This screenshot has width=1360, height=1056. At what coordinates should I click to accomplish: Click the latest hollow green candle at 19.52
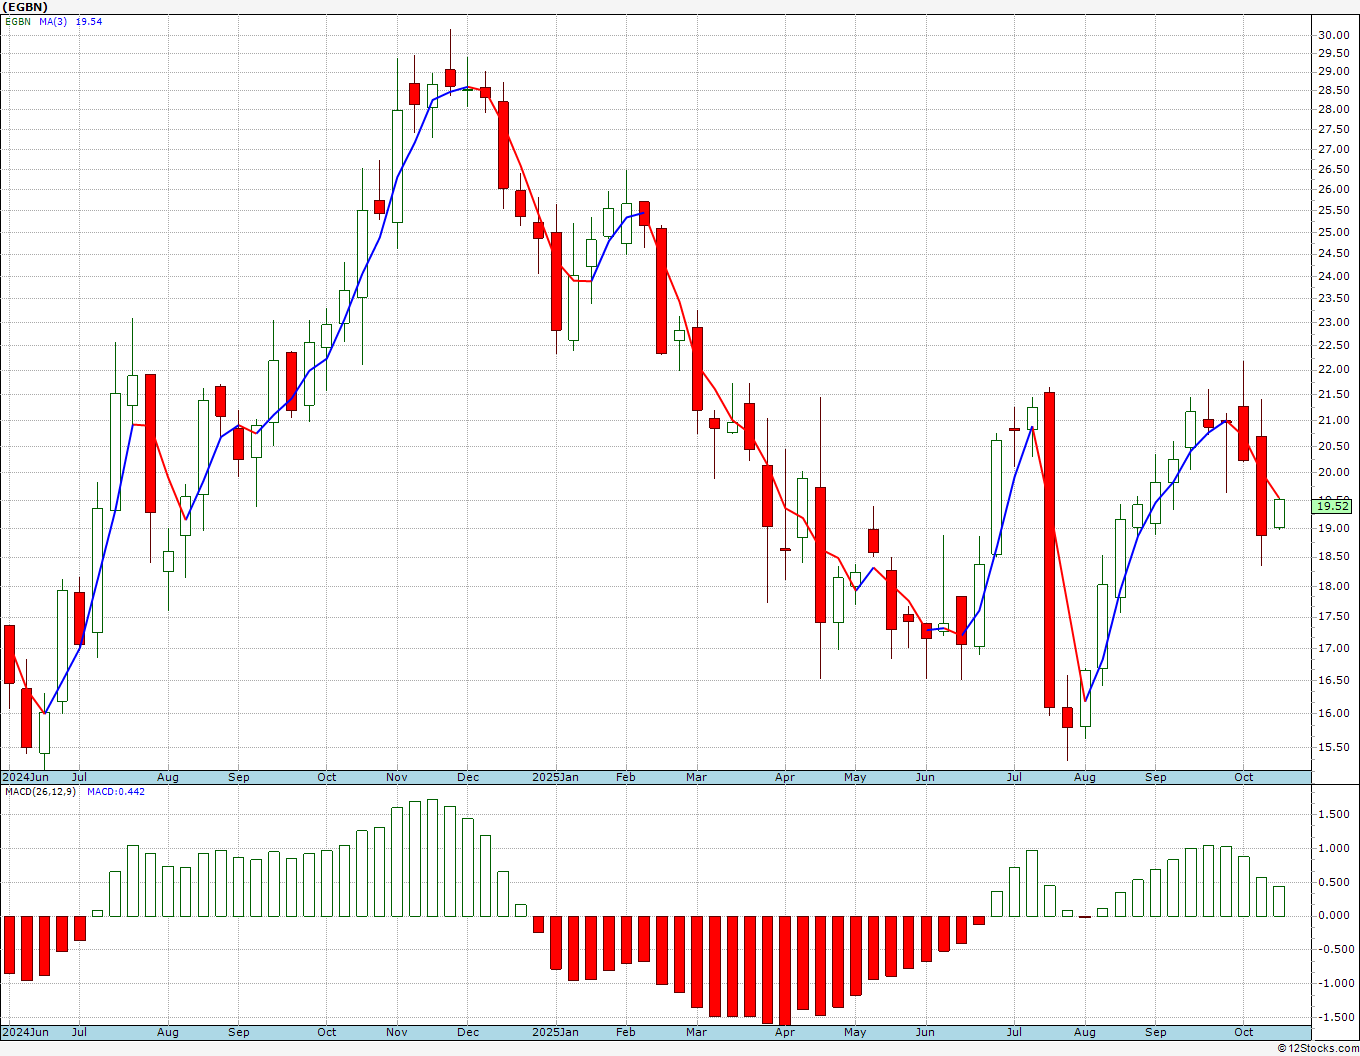click(x=1279, y=513)
